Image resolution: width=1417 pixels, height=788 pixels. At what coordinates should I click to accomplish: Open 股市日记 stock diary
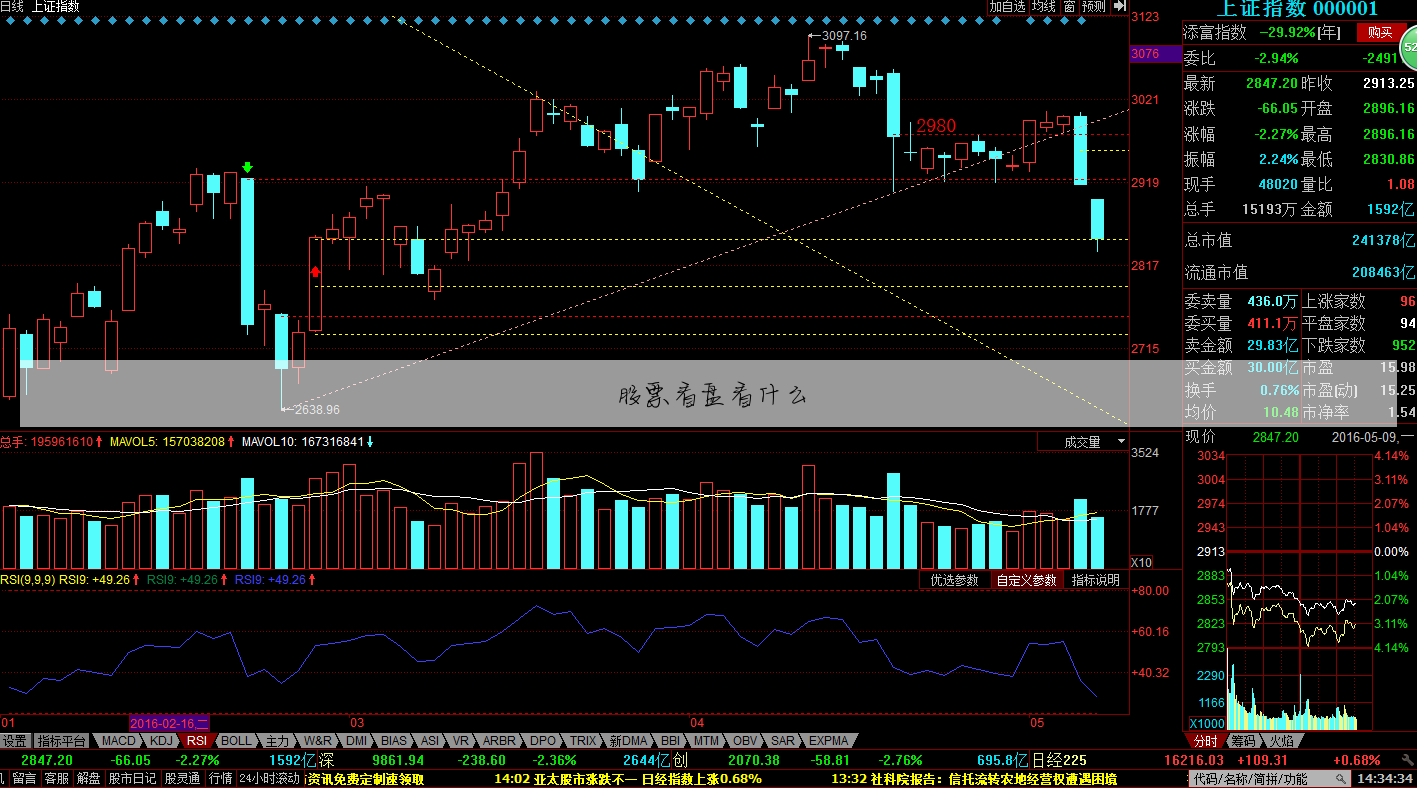[x=133, y=778]
